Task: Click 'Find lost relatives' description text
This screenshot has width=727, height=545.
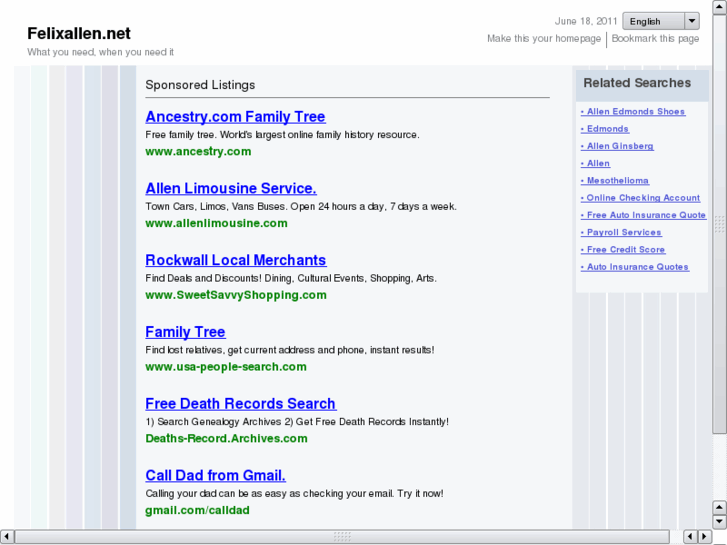Action: click(290, 350)
